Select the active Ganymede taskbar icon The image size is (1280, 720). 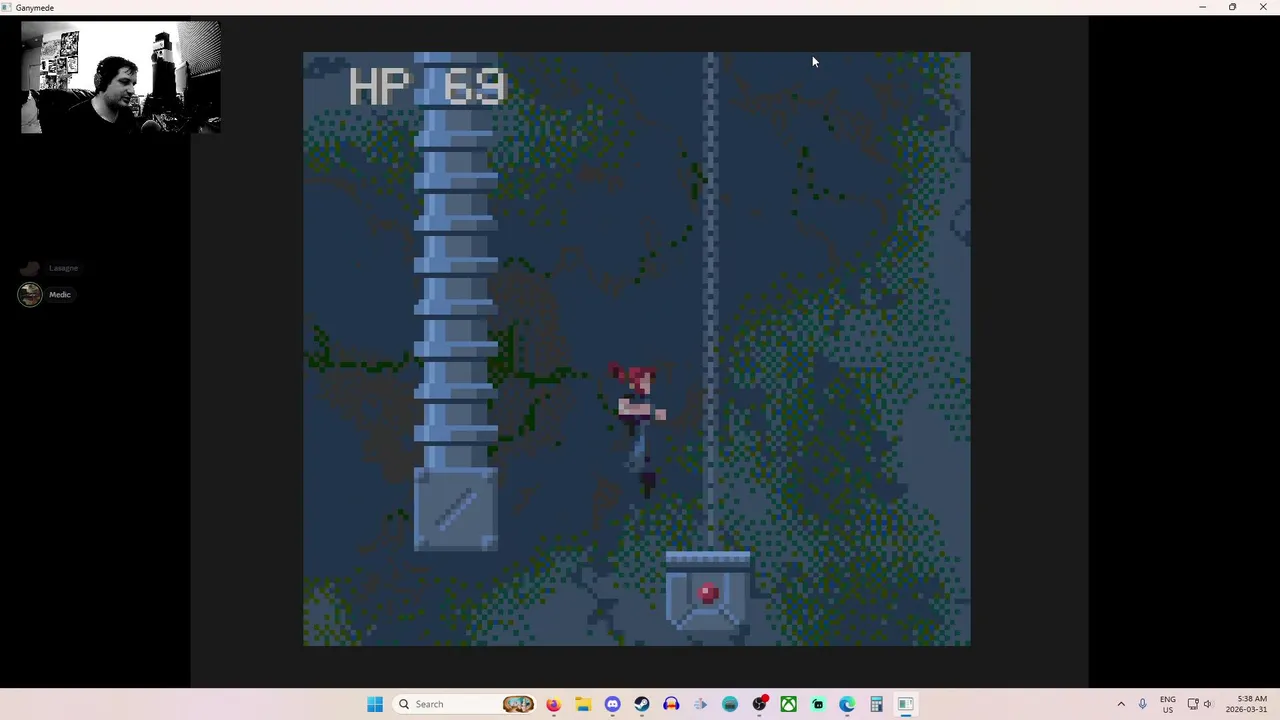pyautogui.click(x=905, y=704)
